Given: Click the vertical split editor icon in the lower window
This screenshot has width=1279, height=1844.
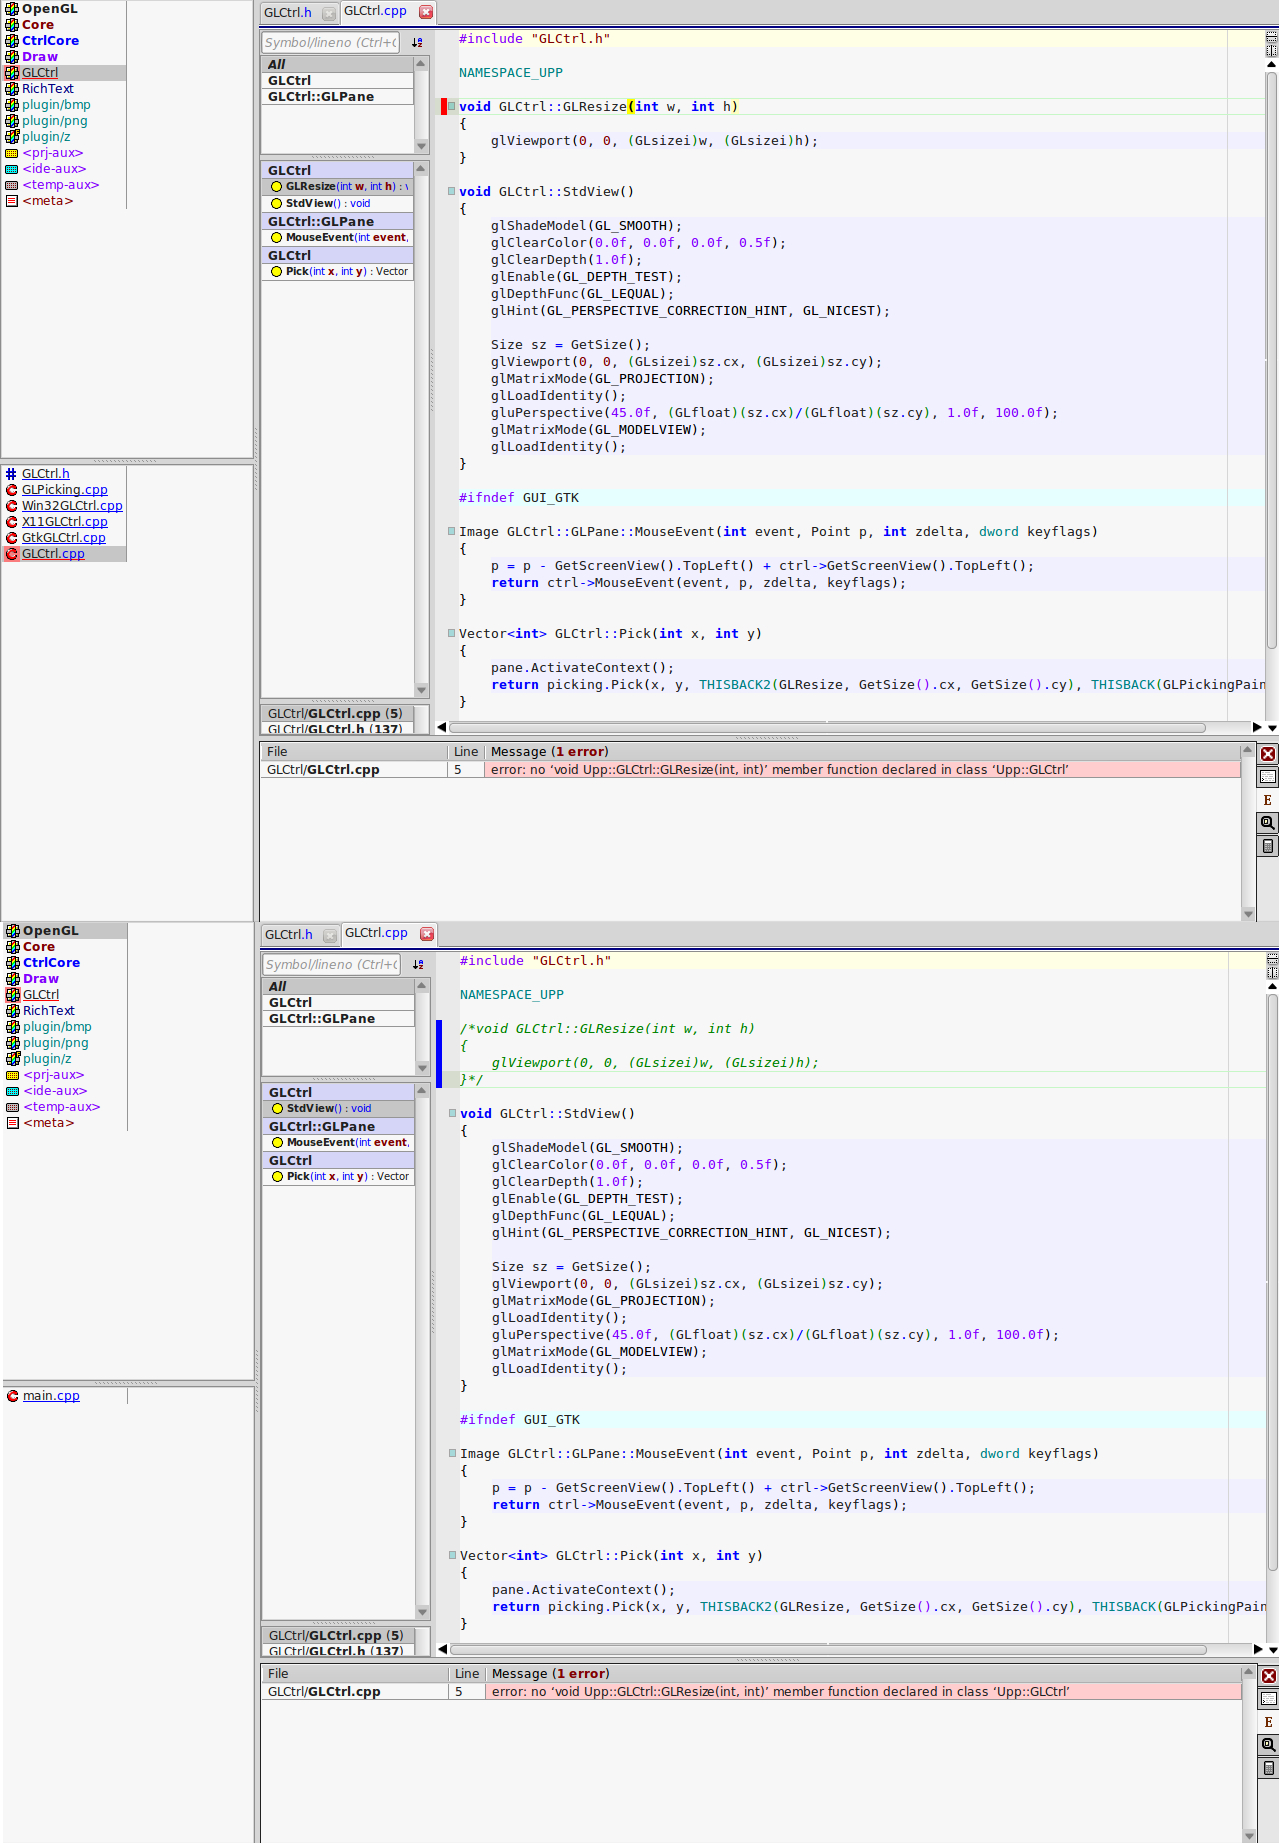Looking at the screenshot, I should 1272,972.
